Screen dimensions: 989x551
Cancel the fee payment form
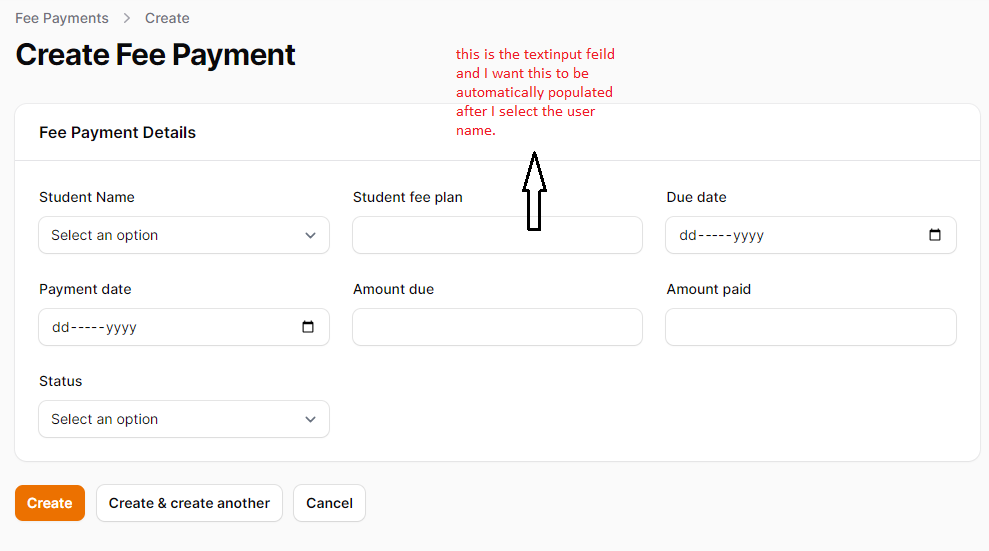[329, 503]
